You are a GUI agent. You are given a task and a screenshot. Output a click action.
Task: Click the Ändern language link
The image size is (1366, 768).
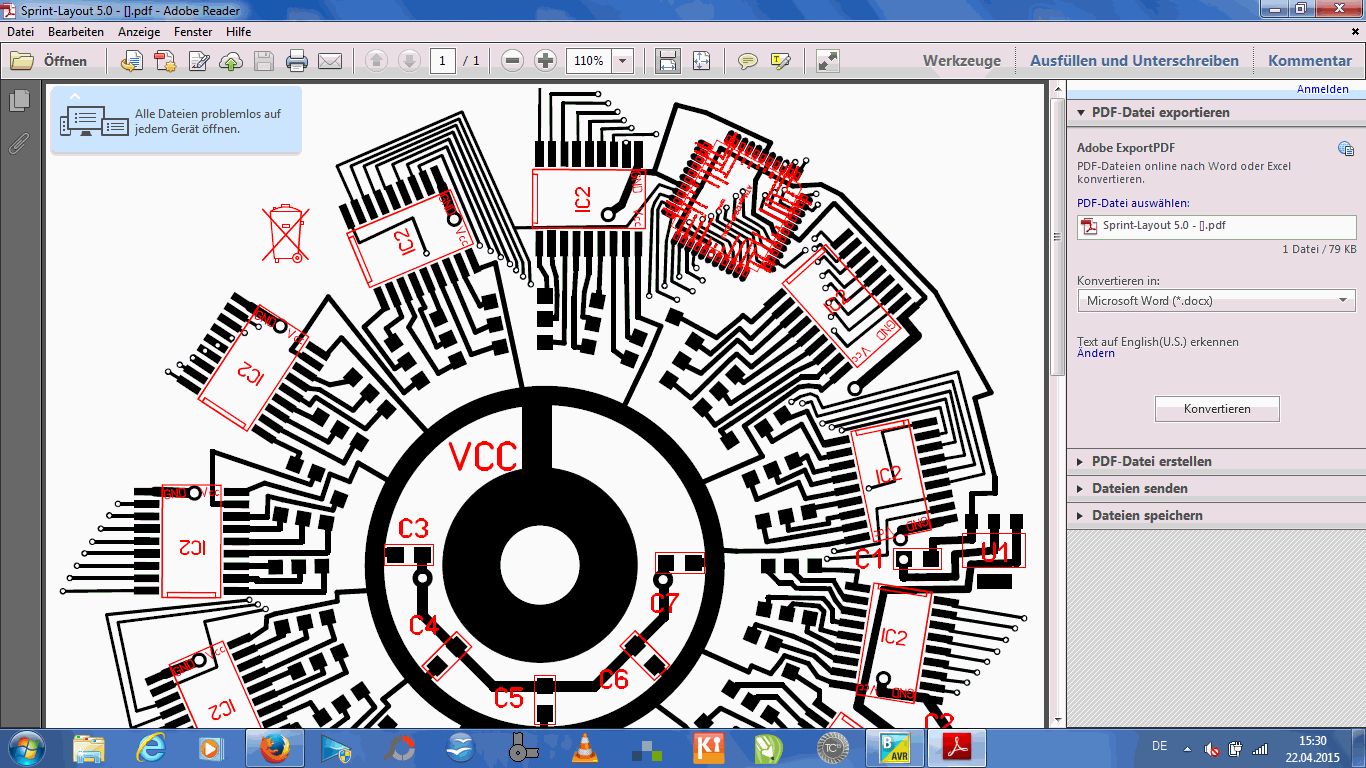[1096, 353]
